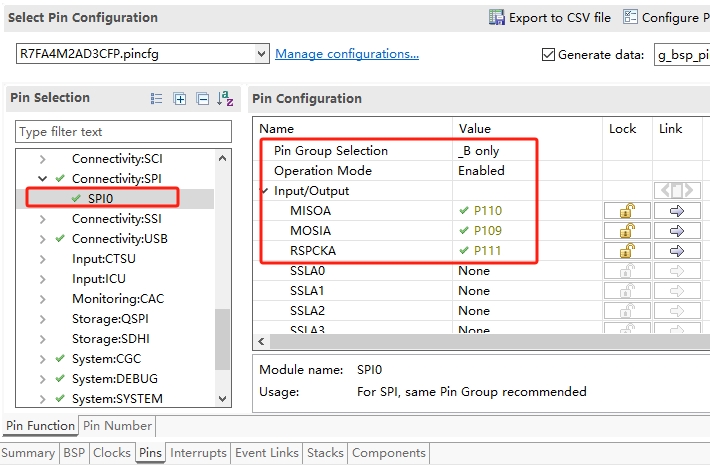Screen dimensions: 710x465
Task: Click the SSLA2 value None
Action: pyautogui.click(x=474, y=311)
